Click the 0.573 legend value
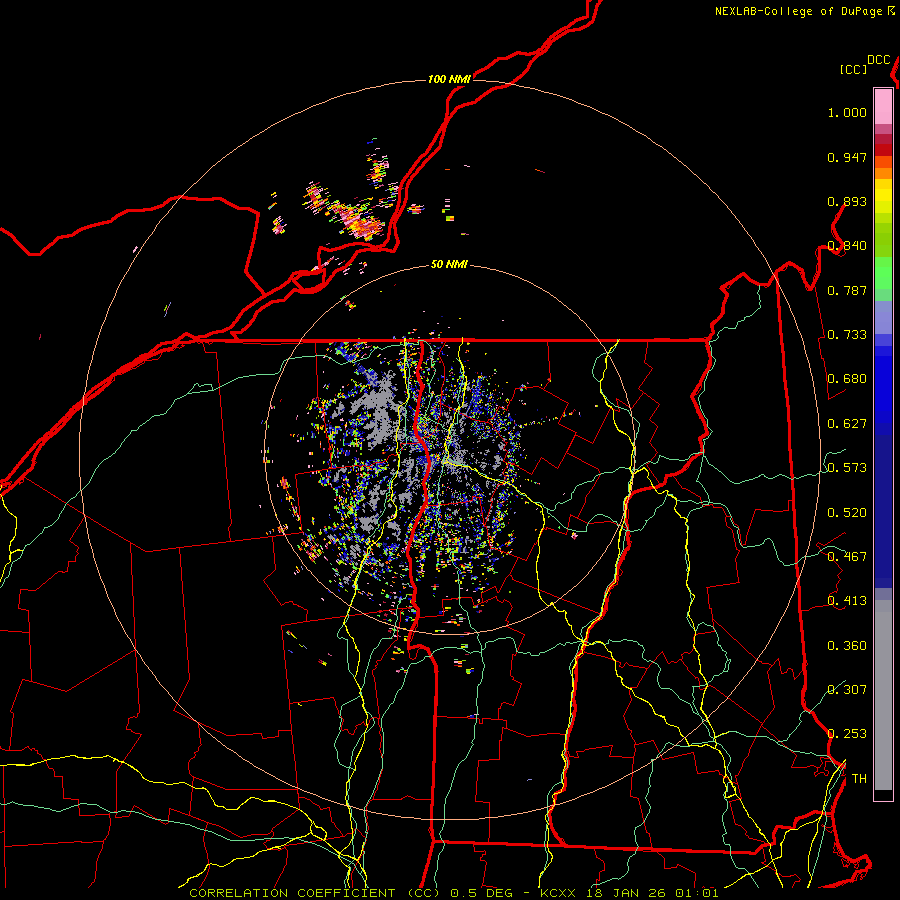Viewport: 900px width, 900px height. (847, 468)
